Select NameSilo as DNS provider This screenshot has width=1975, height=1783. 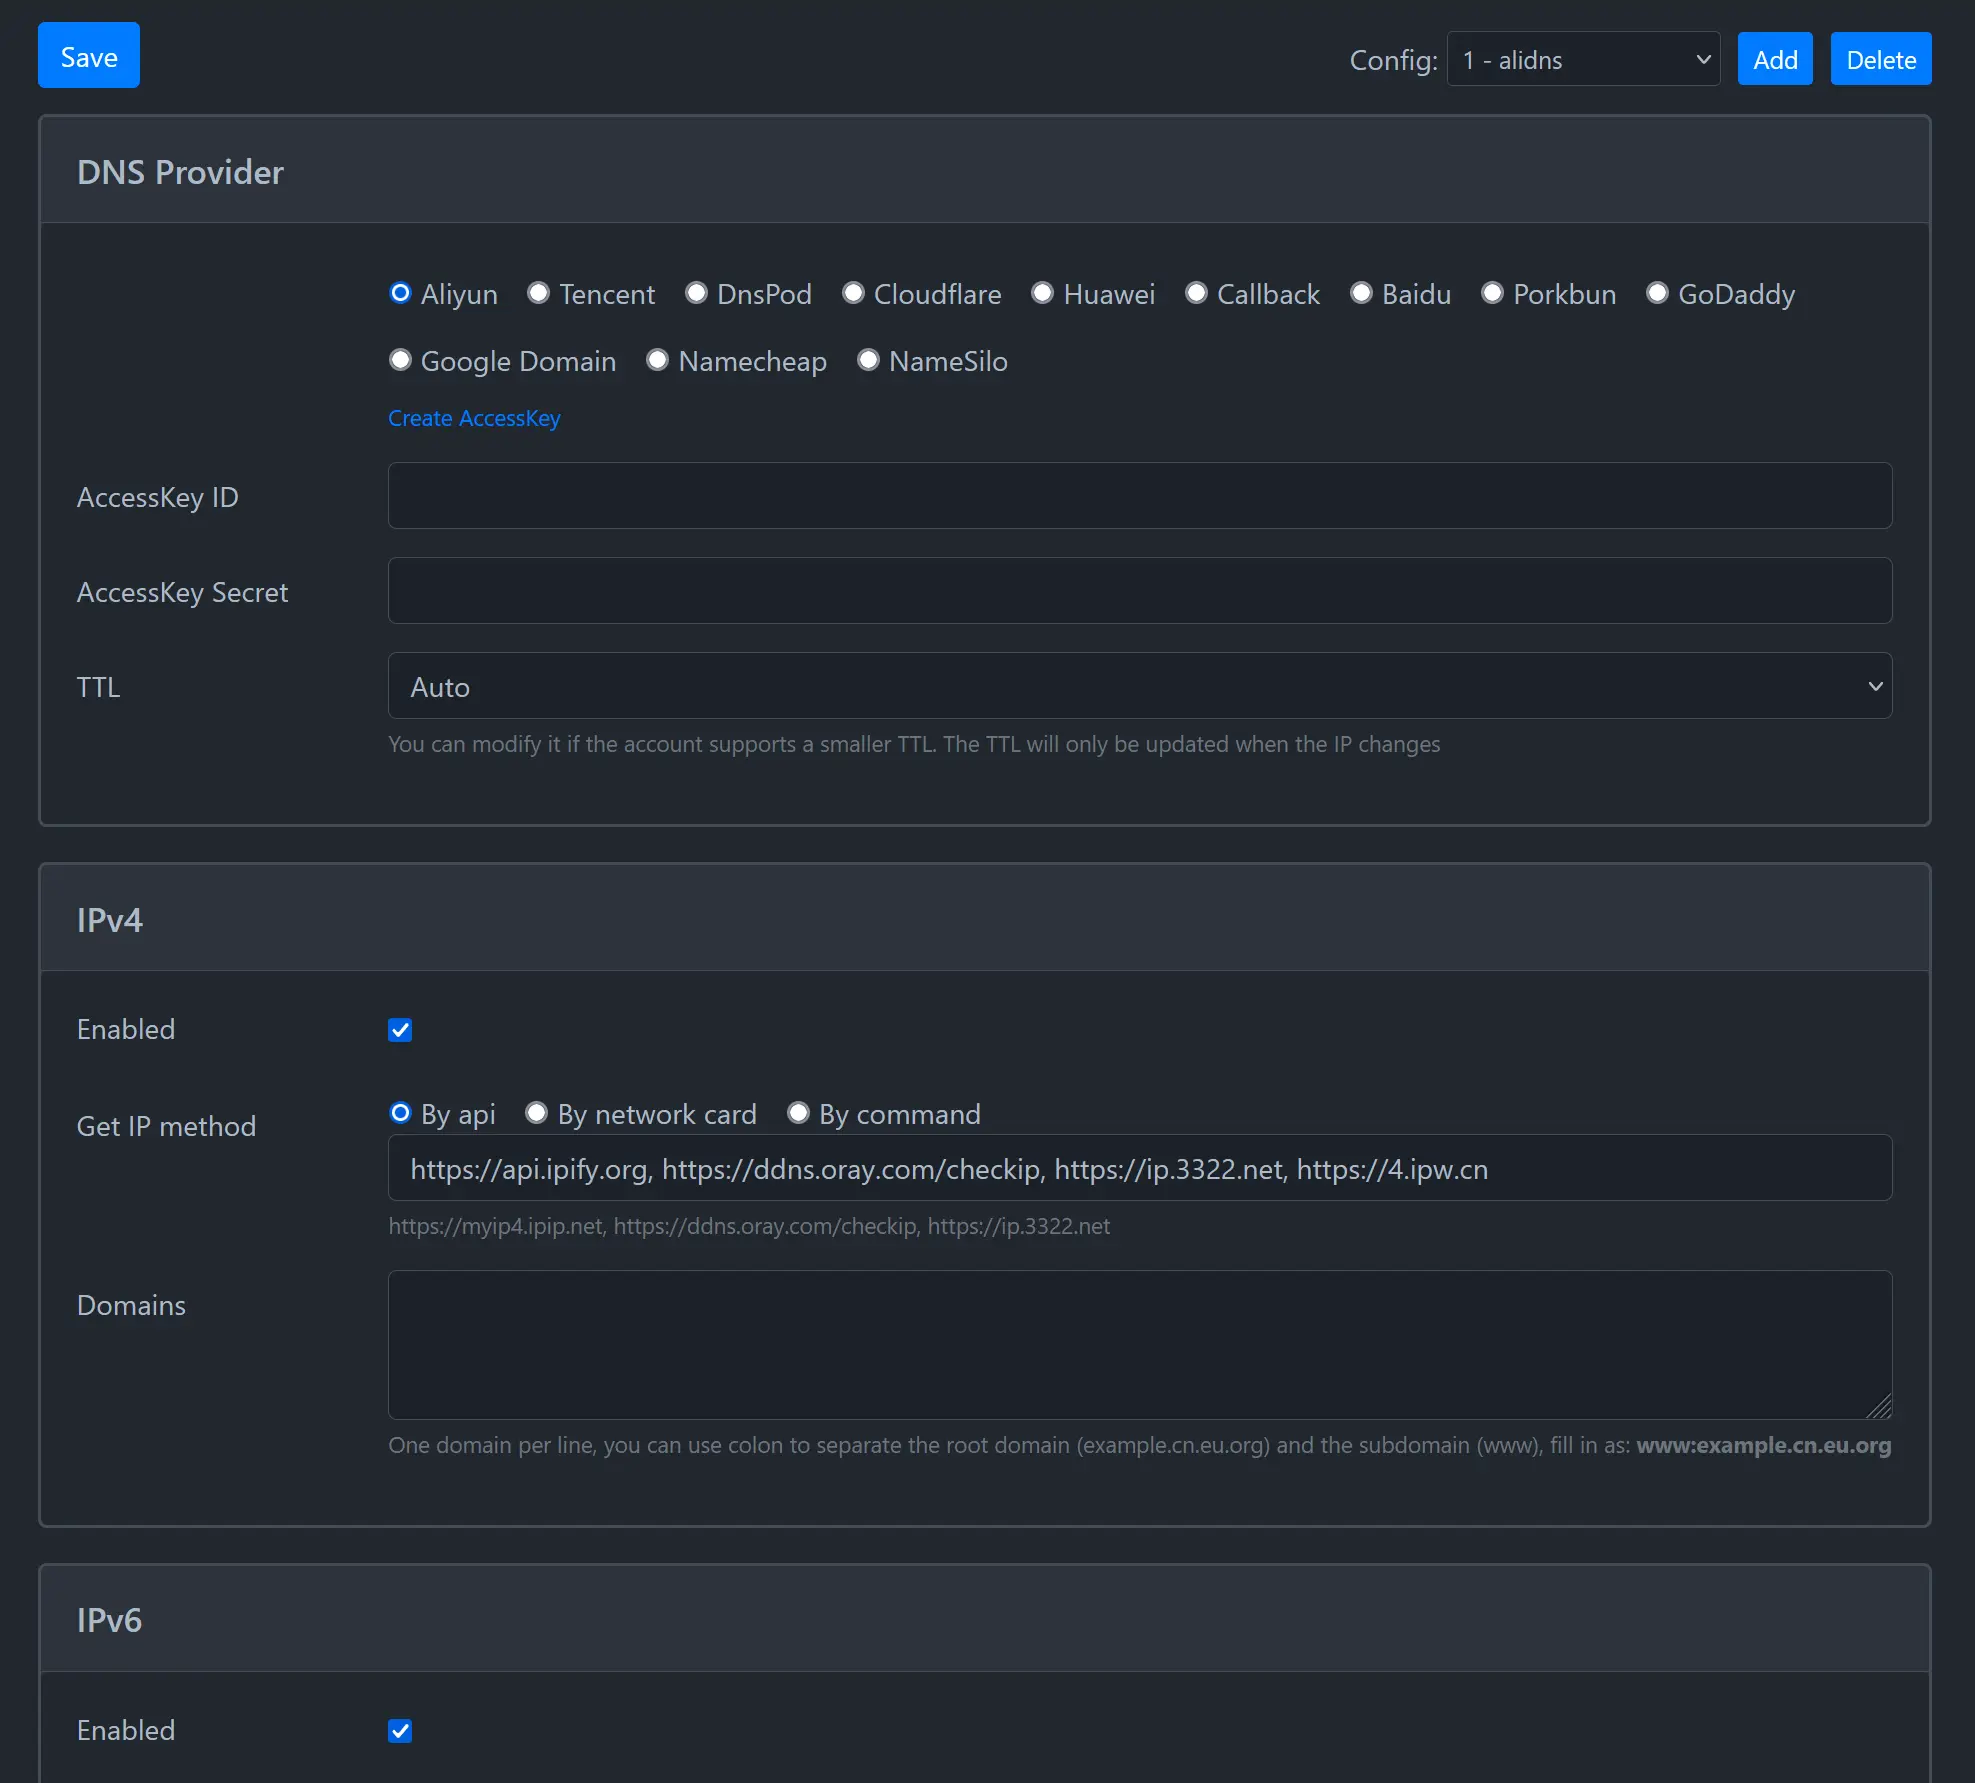[868, 360]
